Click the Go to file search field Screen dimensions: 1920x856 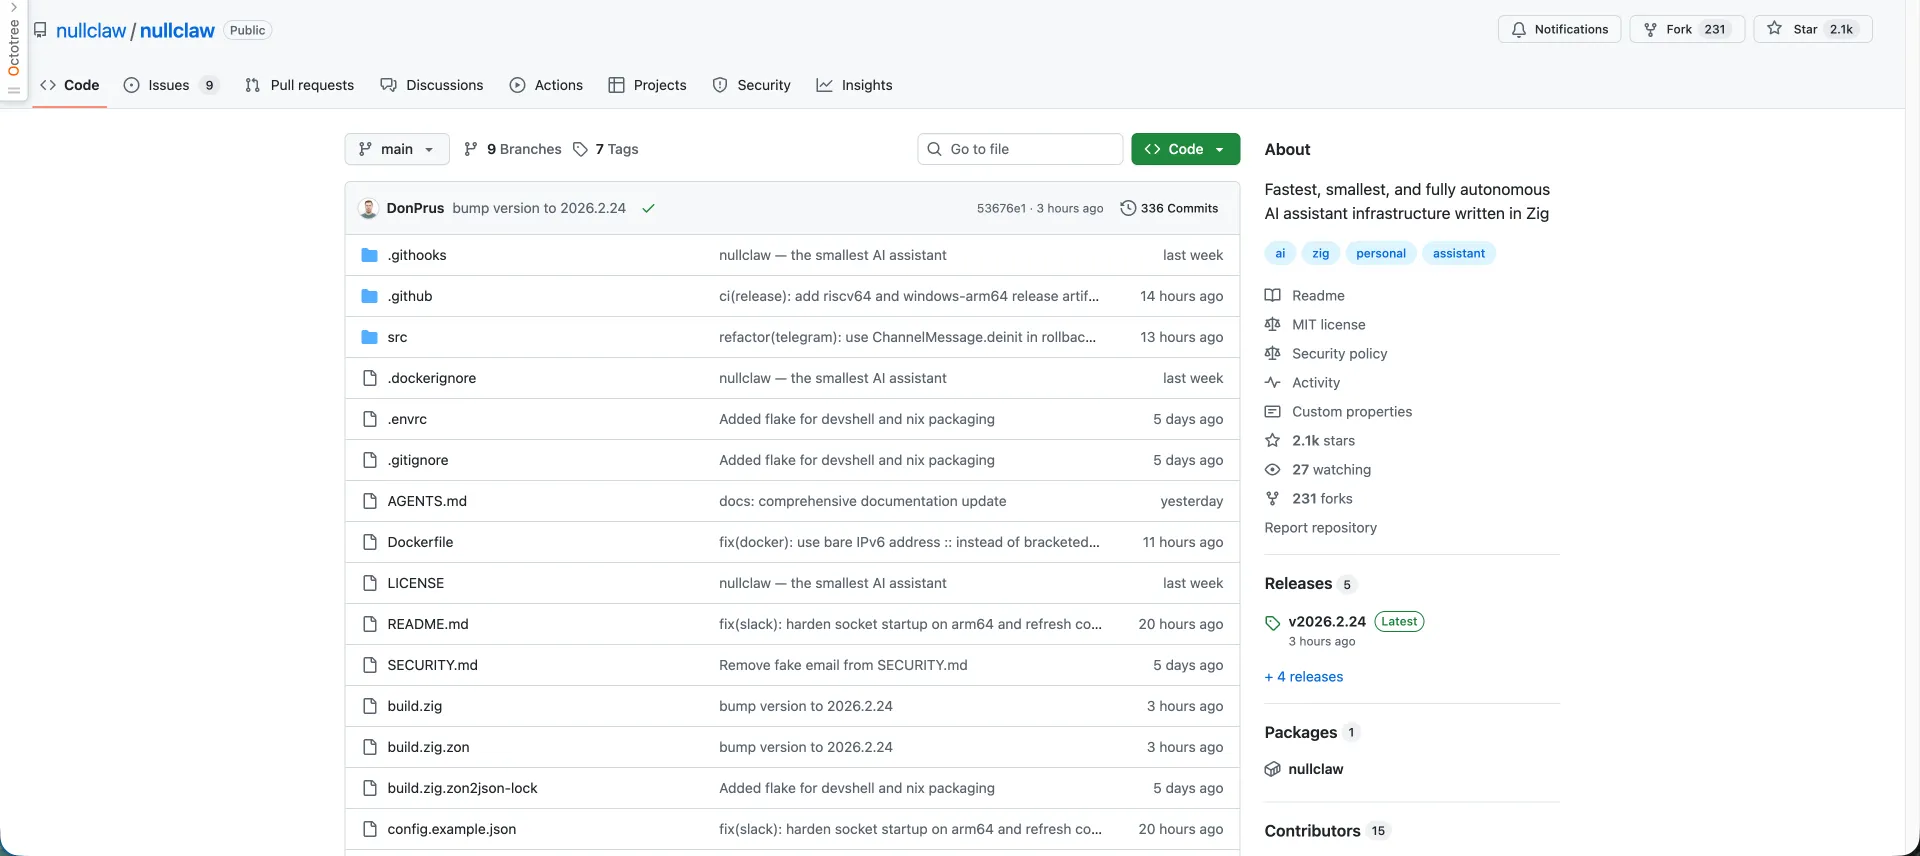pos(1020,149)
